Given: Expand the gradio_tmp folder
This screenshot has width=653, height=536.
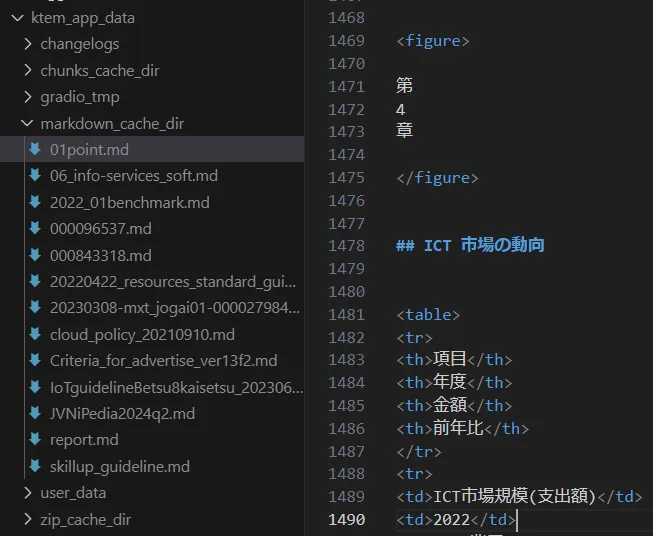Looking at the screenshot, I should pos(28,97).
